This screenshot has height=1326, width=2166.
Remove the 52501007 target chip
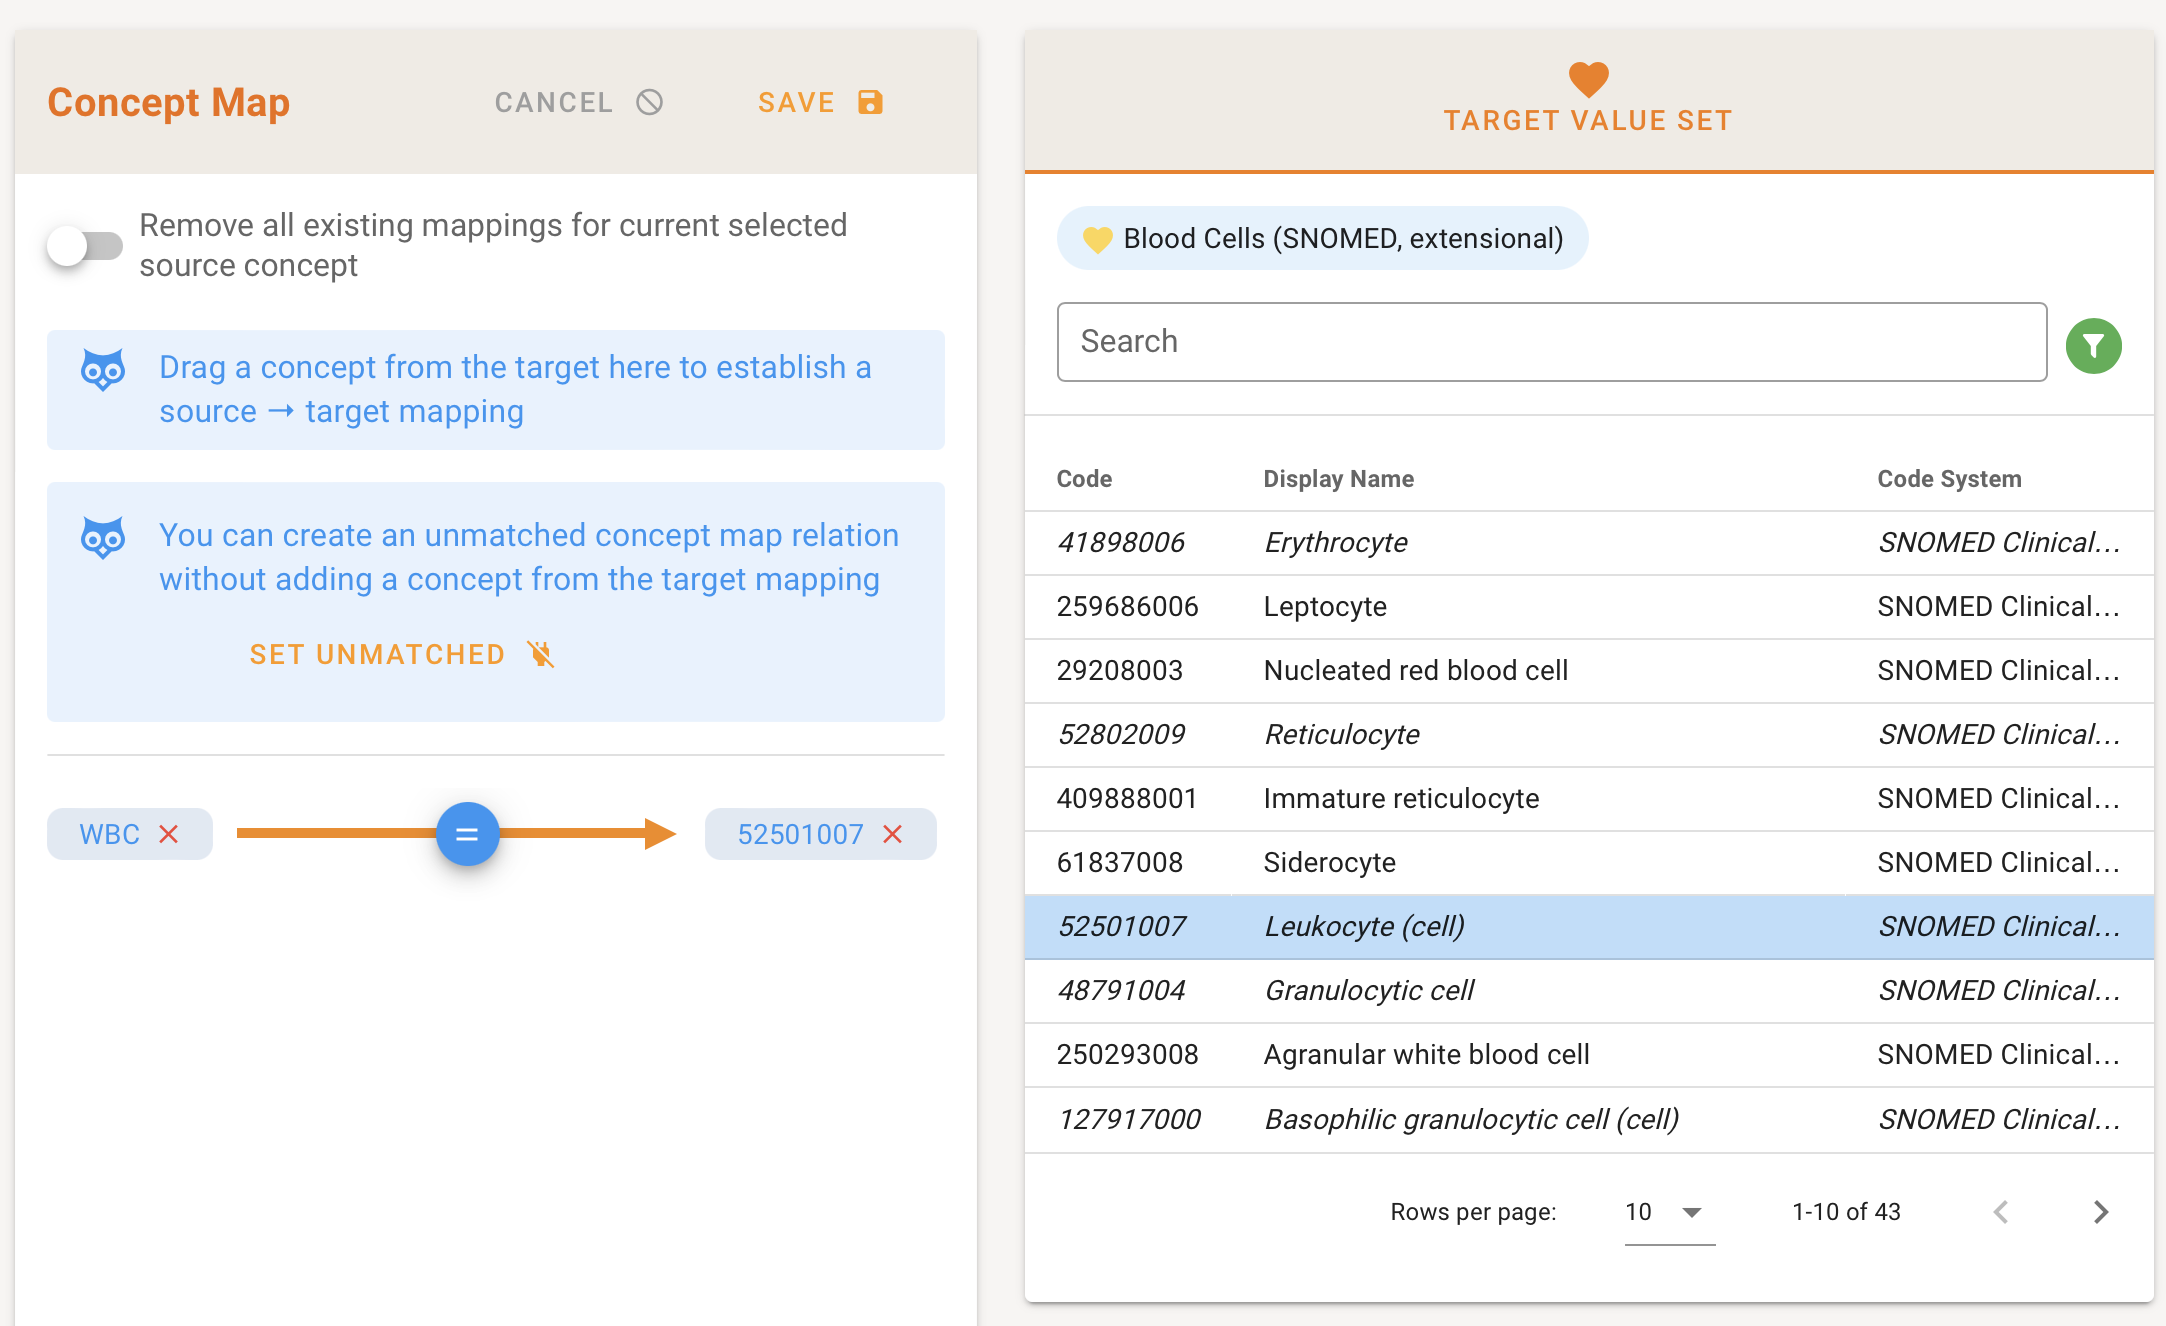pos(893,834)
